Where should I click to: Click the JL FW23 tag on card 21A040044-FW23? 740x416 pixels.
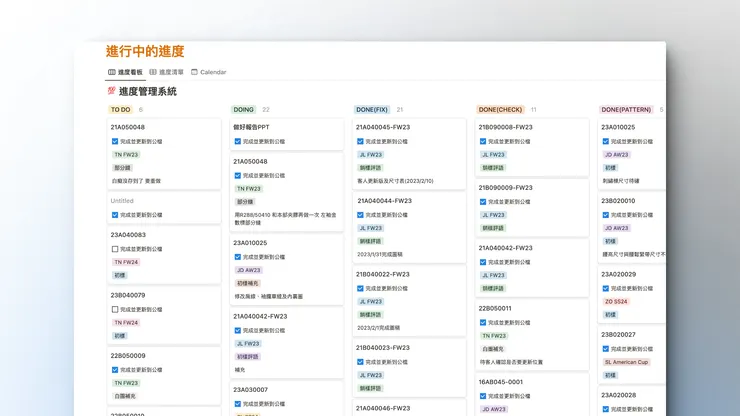(370, 228)
